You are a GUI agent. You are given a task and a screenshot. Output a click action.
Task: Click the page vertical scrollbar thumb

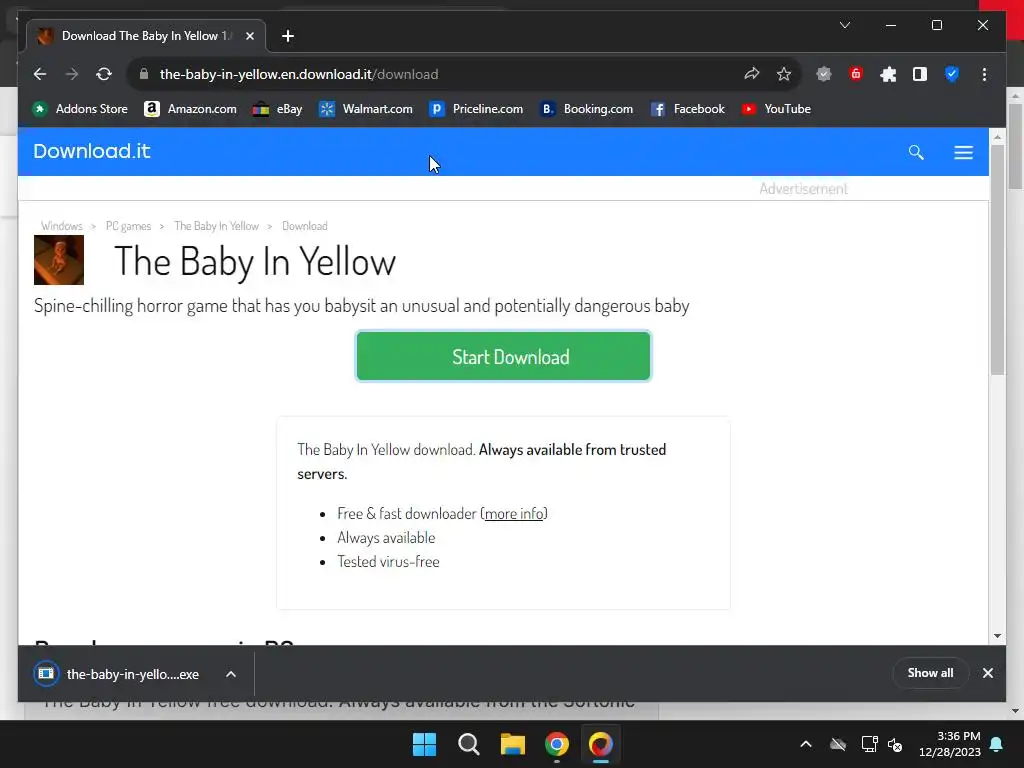point(997,260)
